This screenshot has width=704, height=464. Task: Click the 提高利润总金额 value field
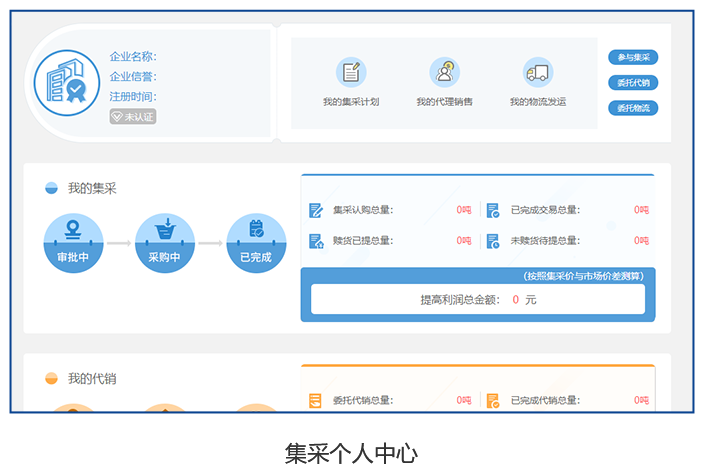[477, 299]
